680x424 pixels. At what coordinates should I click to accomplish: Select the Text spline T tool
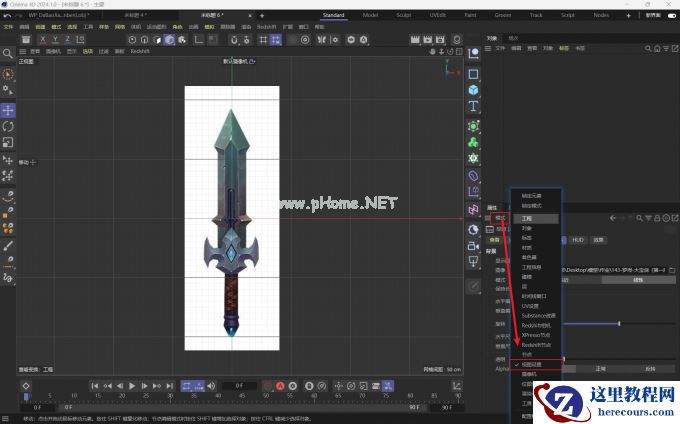(473, 106)
